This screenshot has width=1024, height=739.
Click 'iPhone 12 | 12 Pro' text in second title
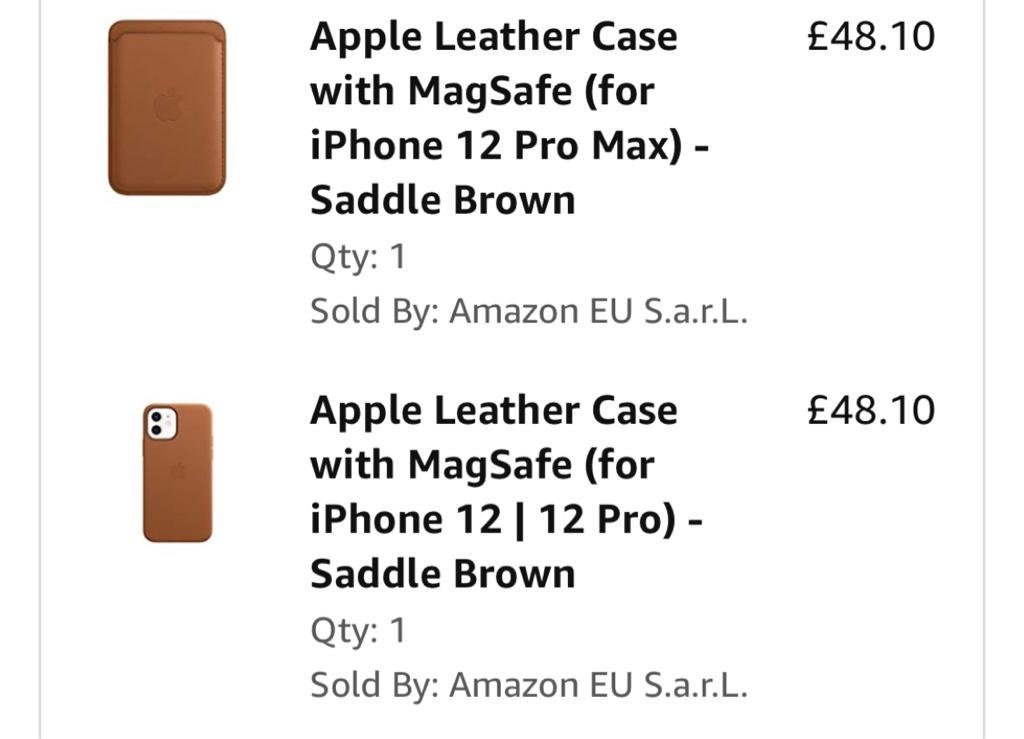(x=492, y=520)
